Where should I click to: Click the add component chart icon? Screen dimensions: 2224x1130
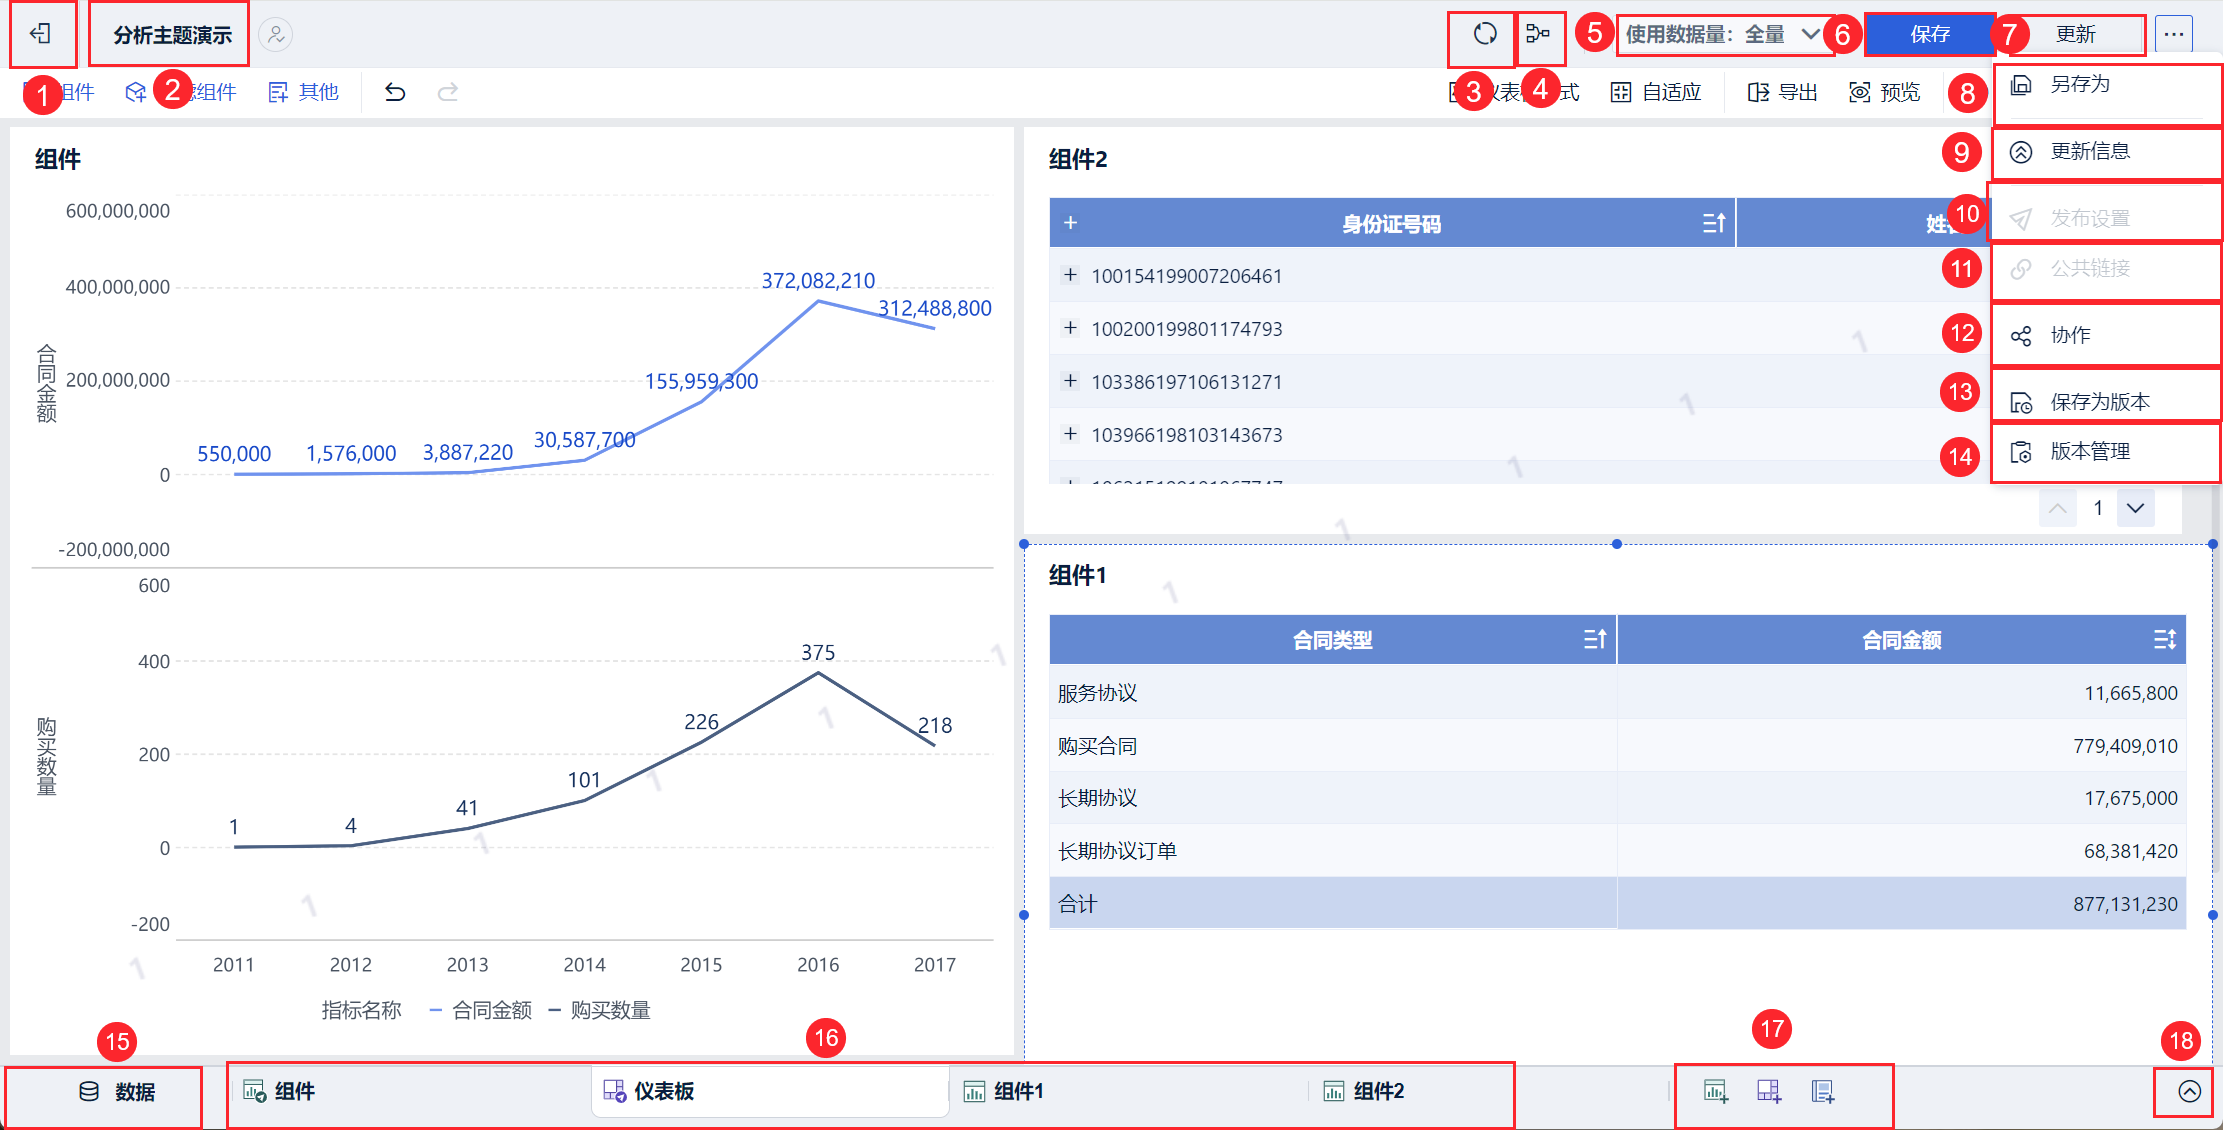(x=1716, y=1091)
